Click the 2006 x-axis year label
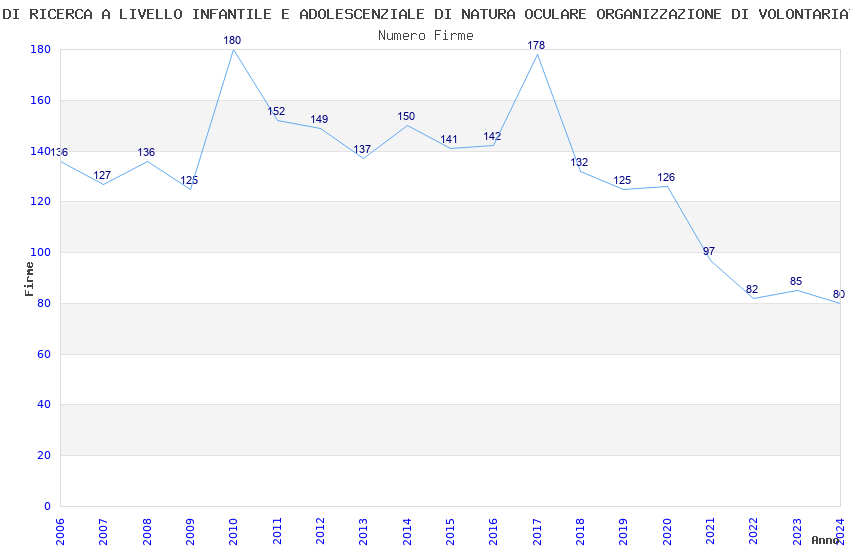 pos(60,532)
